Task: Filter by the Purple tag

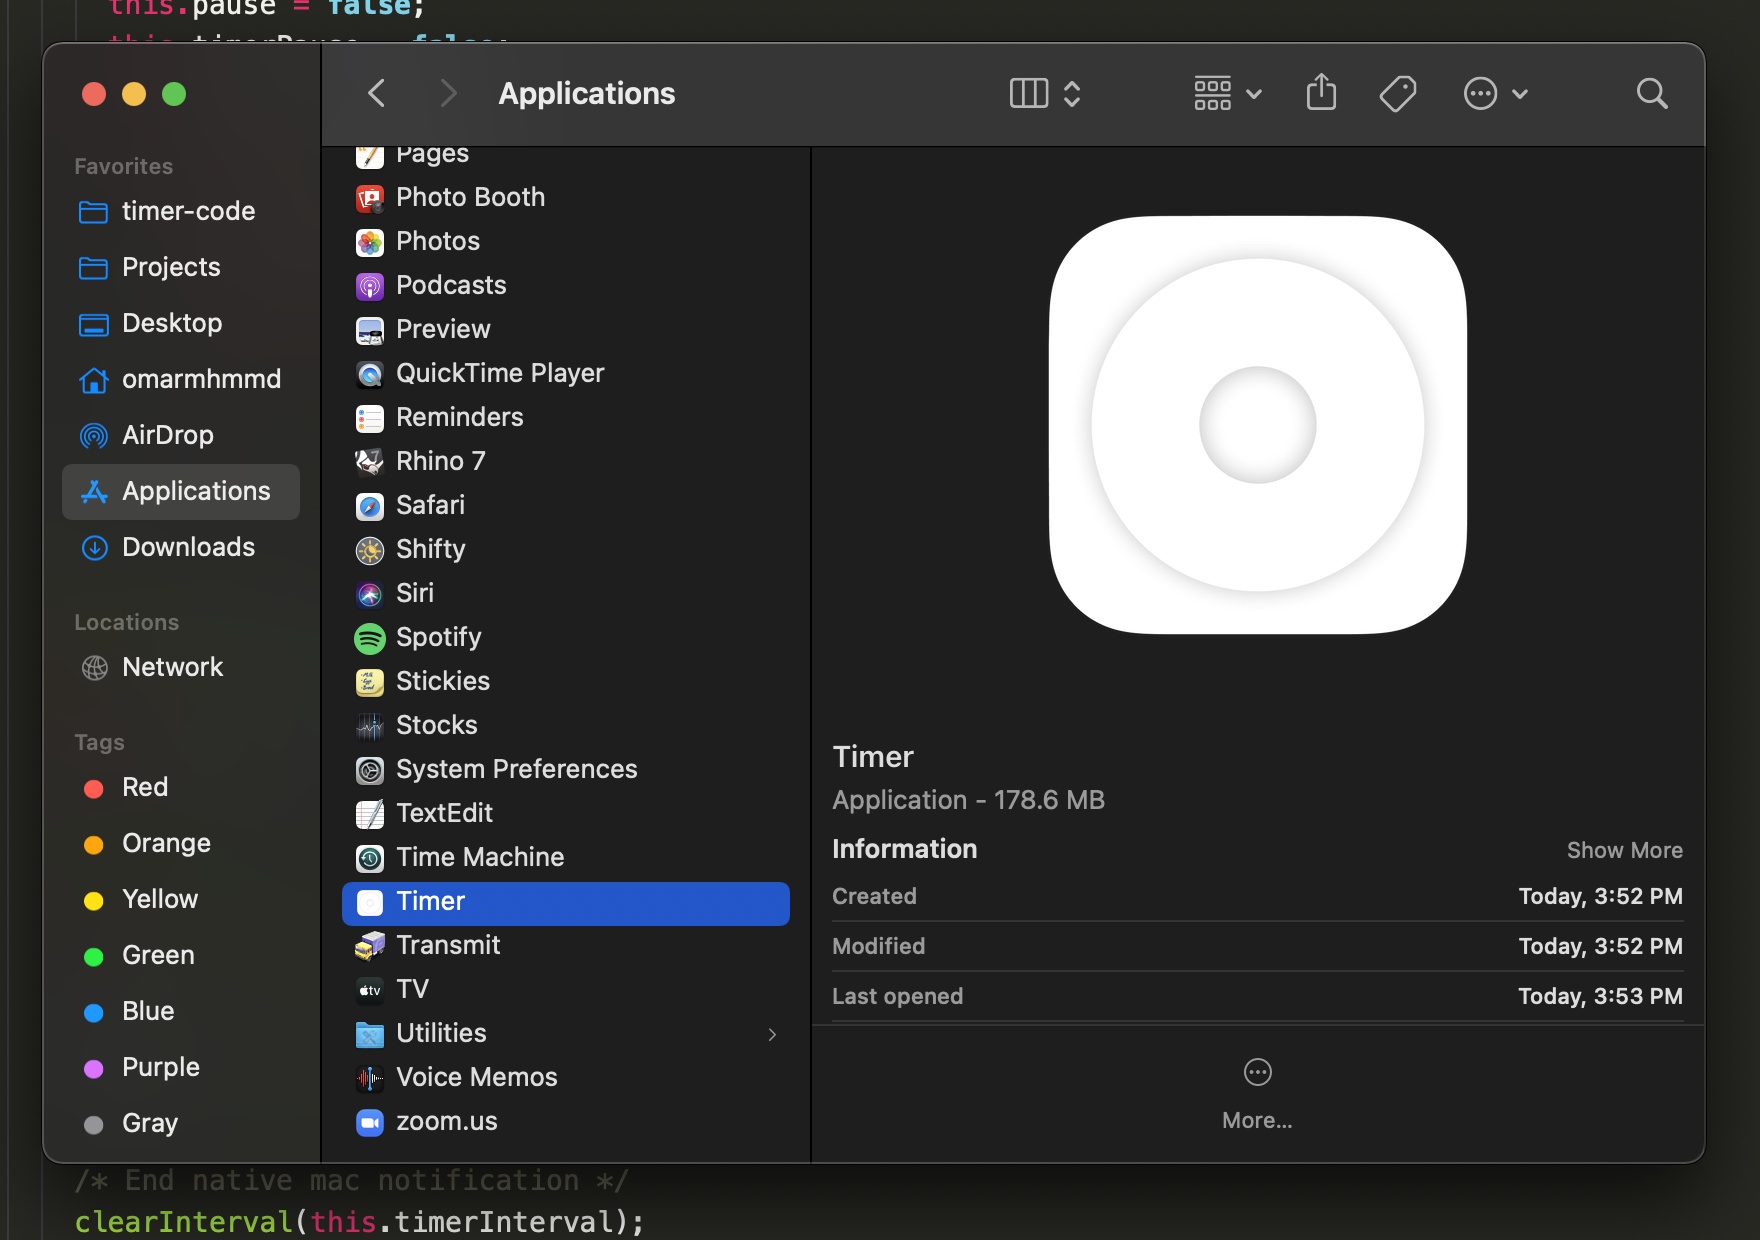Action: pyautogui.click(x=181, y=1067)
